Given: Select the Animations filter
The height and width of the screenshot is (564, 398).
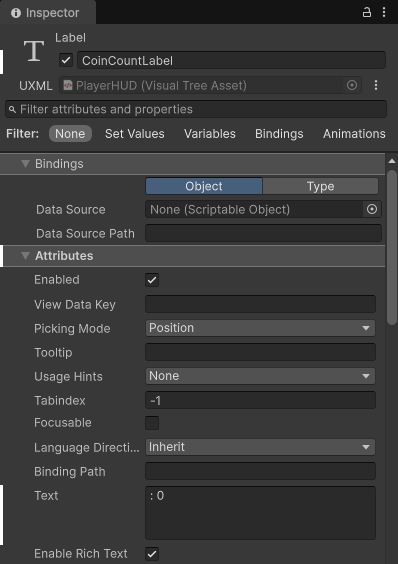Looking at the screenshot, I should (x=354, y=134).
